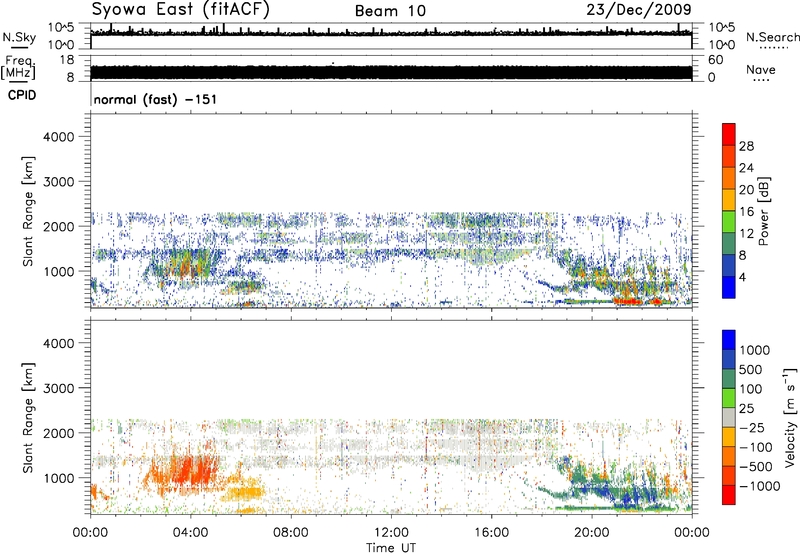Click the 'CPID' label
800x554 pixels.
click(x=22, y=95)
